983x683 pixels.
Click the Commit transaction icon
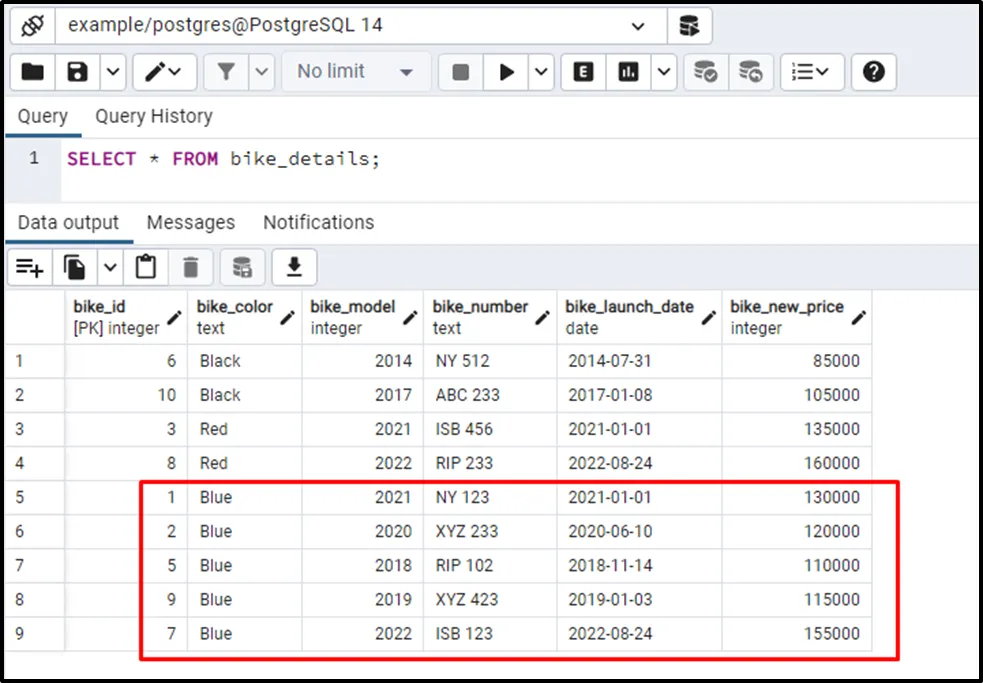[706, 72]
